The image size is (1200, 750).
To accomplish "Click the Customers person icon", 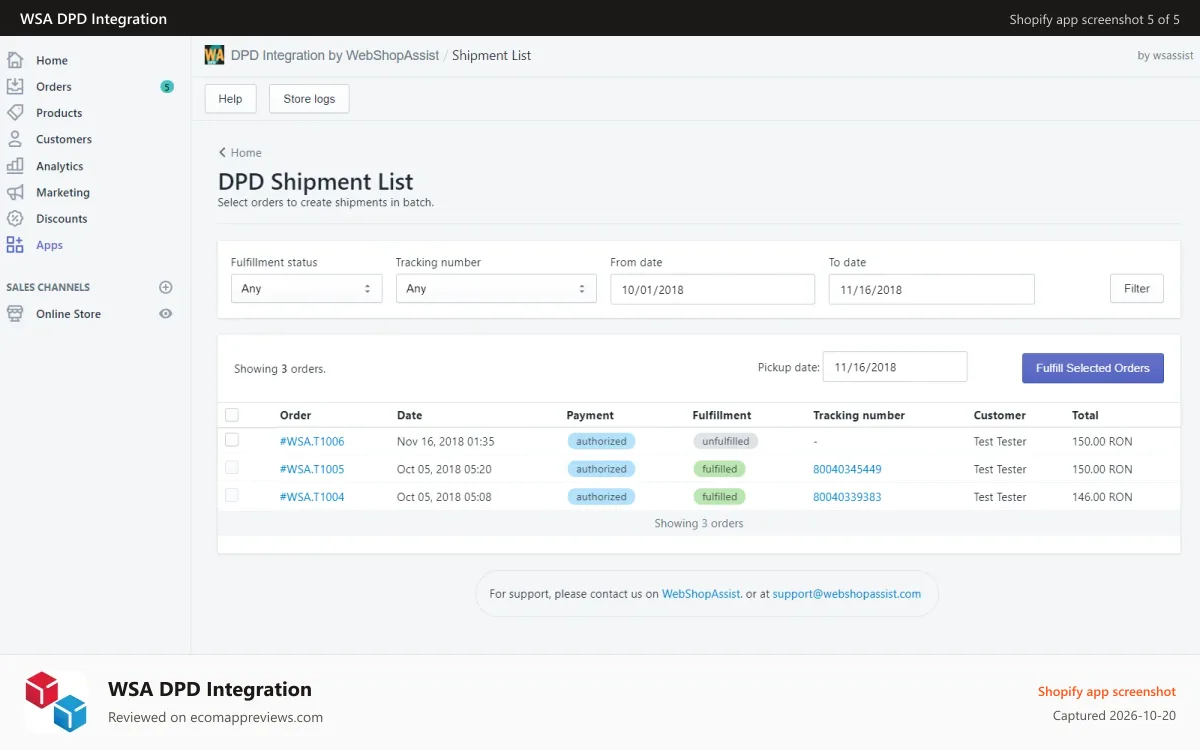I will click(15, 139).
